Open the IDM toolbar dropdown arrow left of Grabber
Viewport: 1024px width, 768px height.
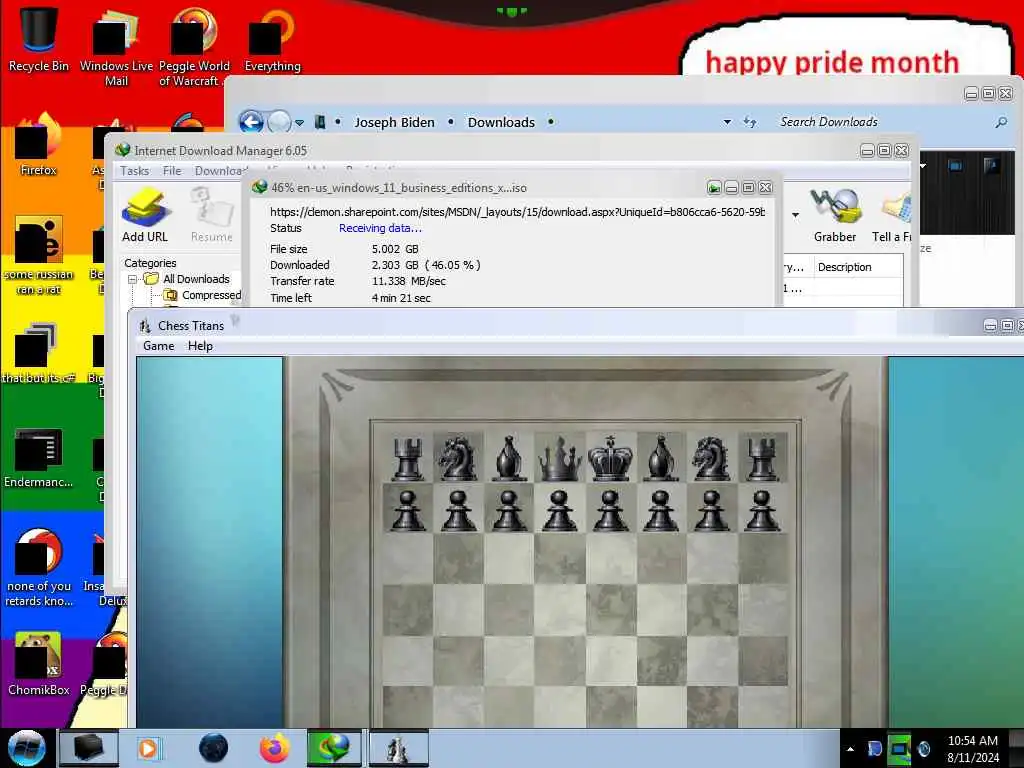coord(795,215)
